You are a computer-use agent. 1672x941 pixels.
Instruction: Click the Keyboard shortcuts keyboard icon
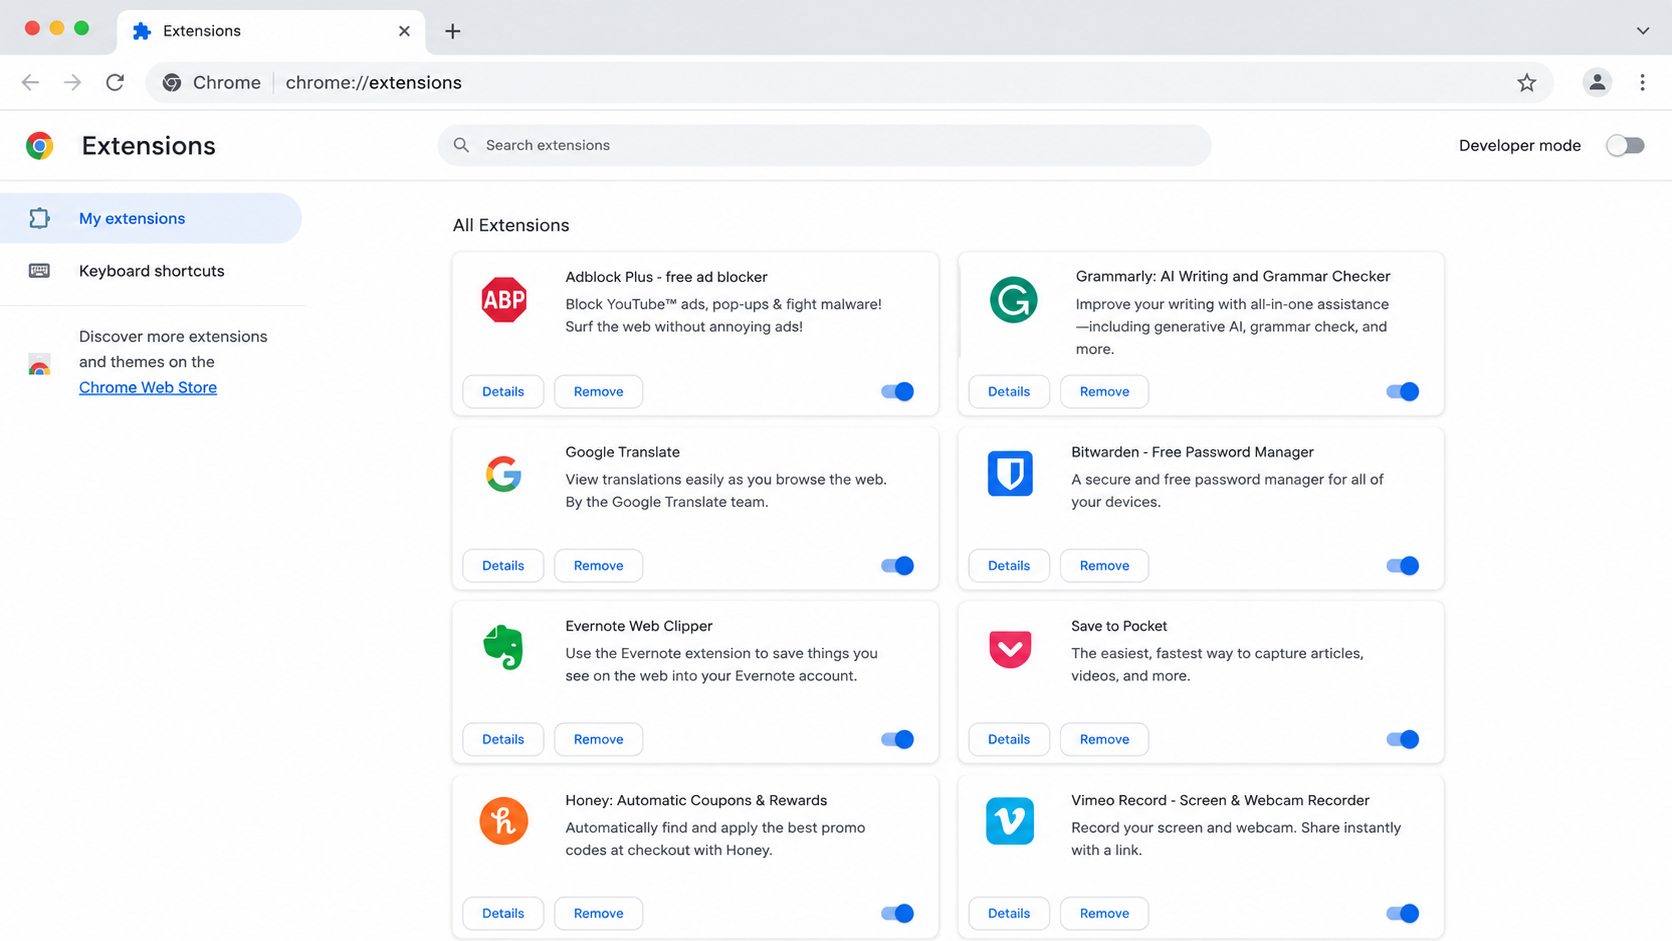click(x=39, y=271)
